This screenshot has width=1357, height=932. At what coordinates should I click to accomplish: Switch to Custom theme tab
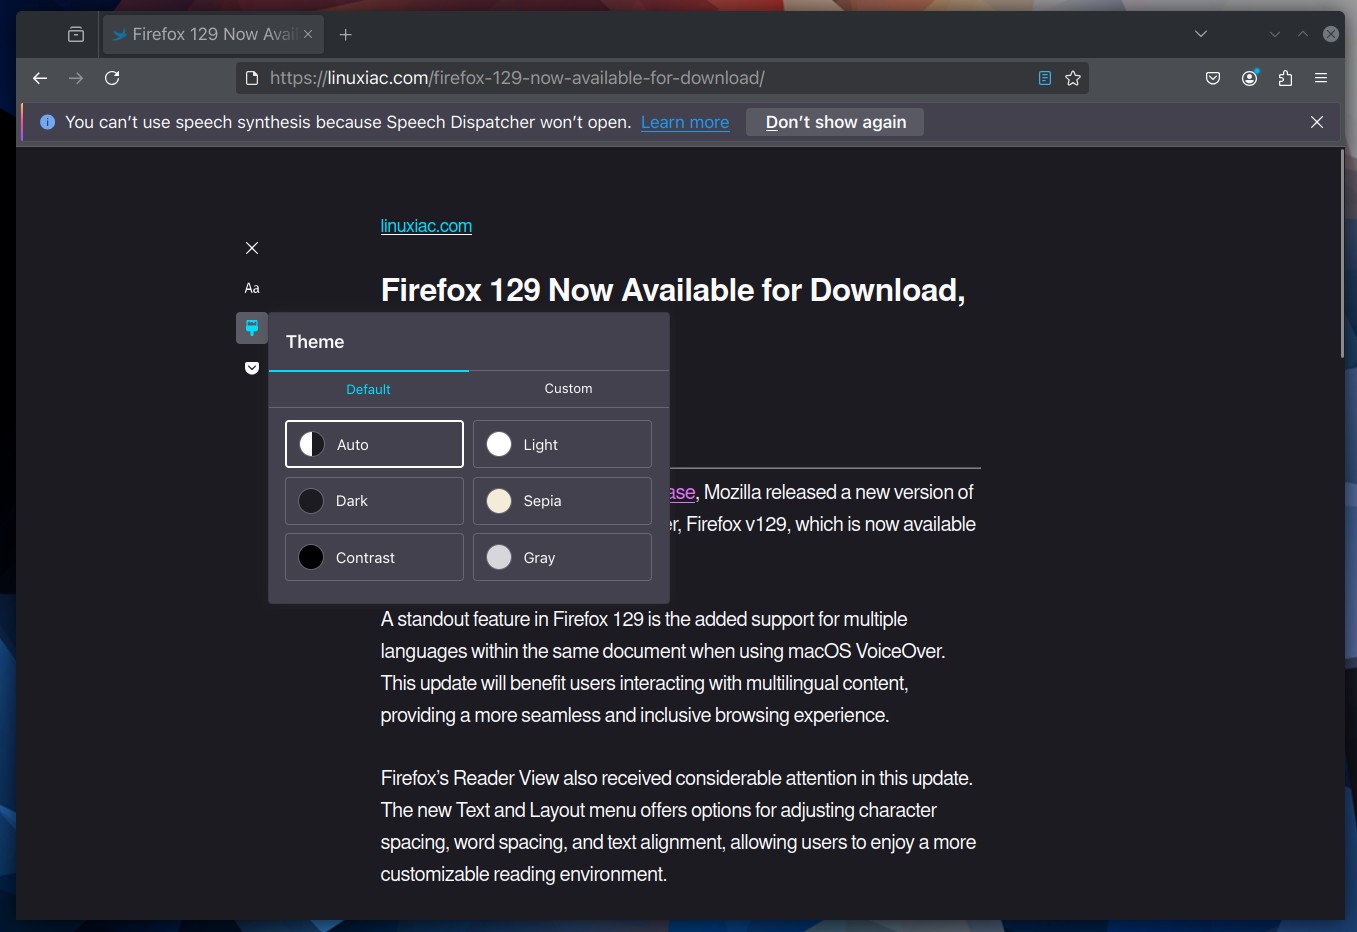568,389
